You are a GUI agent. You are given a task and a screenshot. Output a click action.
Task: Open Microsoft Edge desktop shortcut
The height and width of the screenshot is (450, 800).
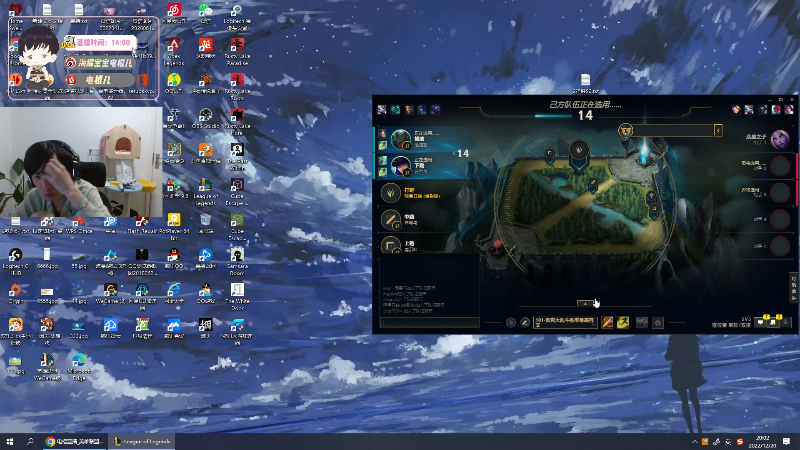(x=79, y=367)
